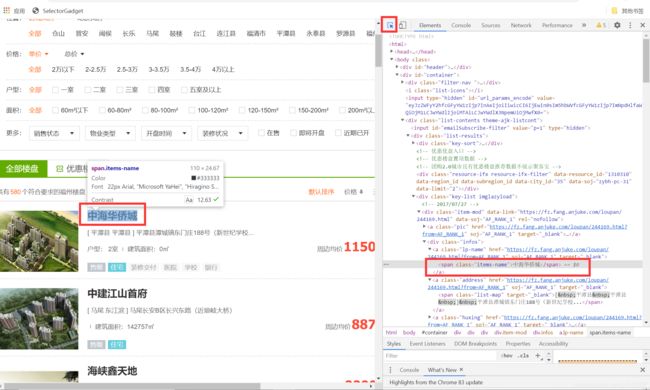Expand the head element node
The image size is (650, 390).
(392, 51)
